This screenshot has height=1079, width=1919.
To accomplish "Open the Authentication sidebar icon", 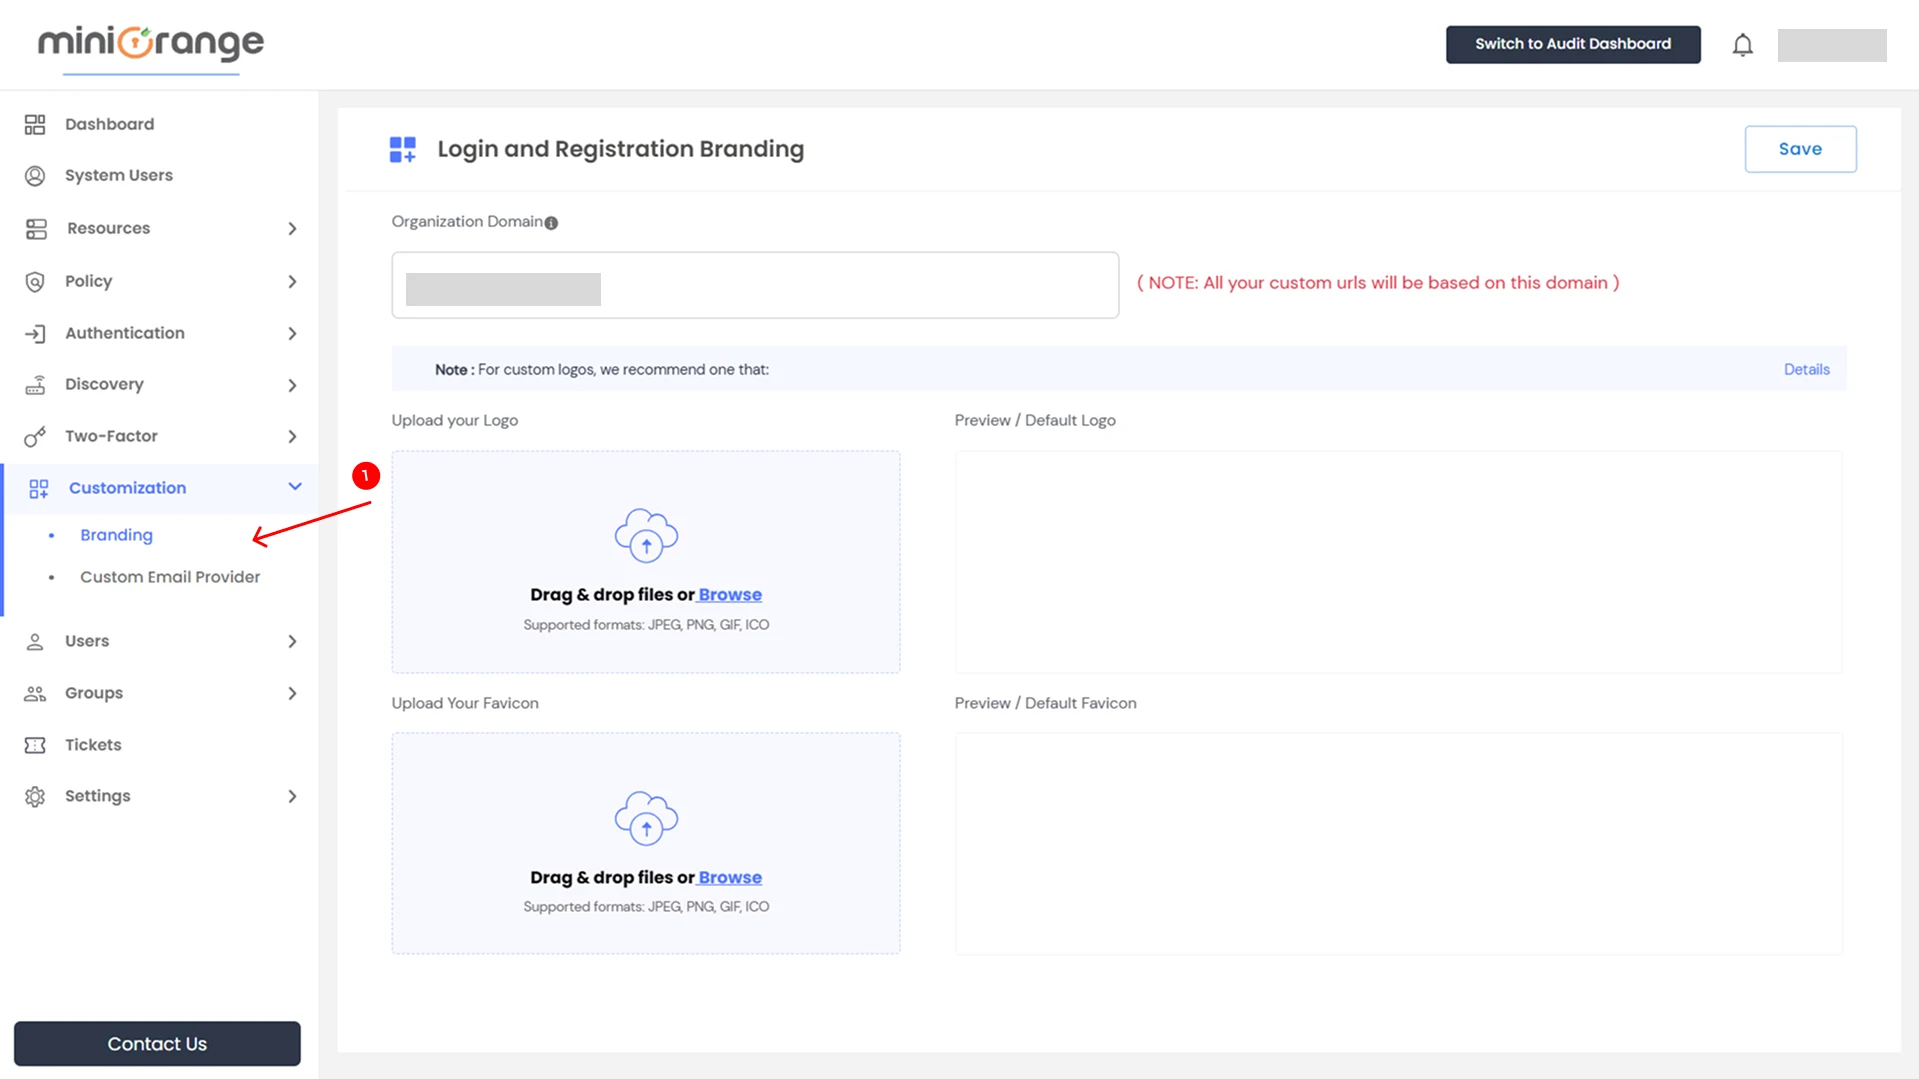I will coord(36,333).
